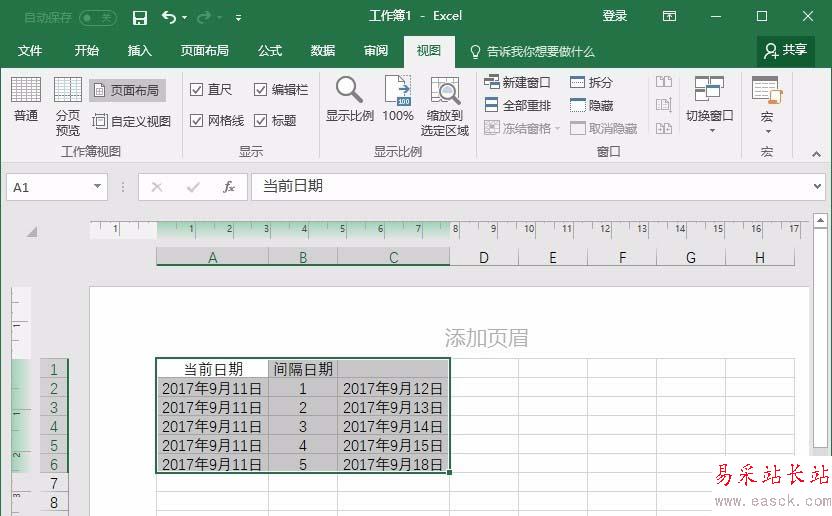This screenshot has height=516, width=832.
Task: Switch to the 插入 tab
Action: (140, 50)
